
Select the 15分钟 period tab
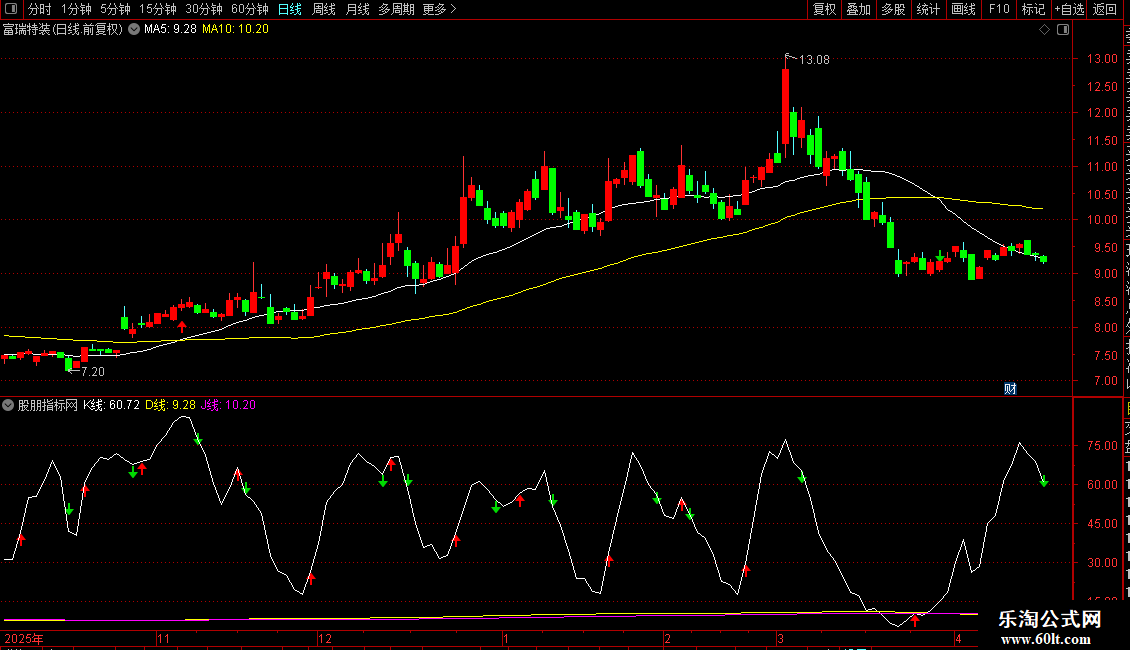pyautogui.click(x=157, y=9)
